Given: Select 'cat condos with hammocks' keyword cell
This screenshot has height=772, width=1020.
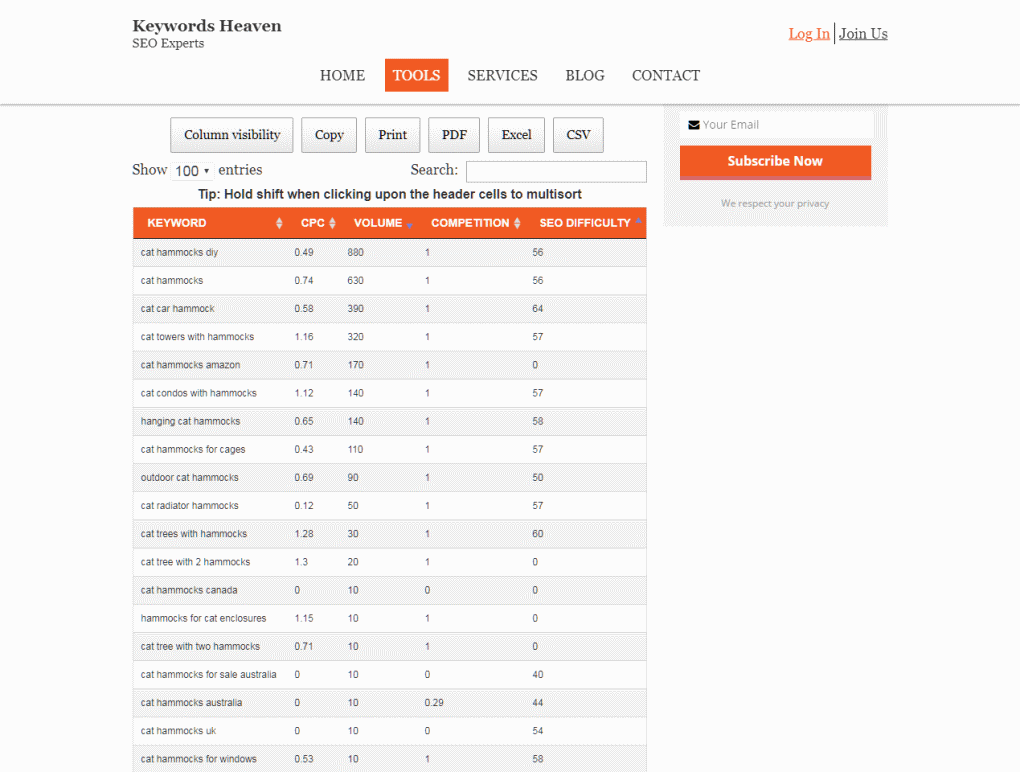Looking at the screenshot, I should (x=198, y=393).
